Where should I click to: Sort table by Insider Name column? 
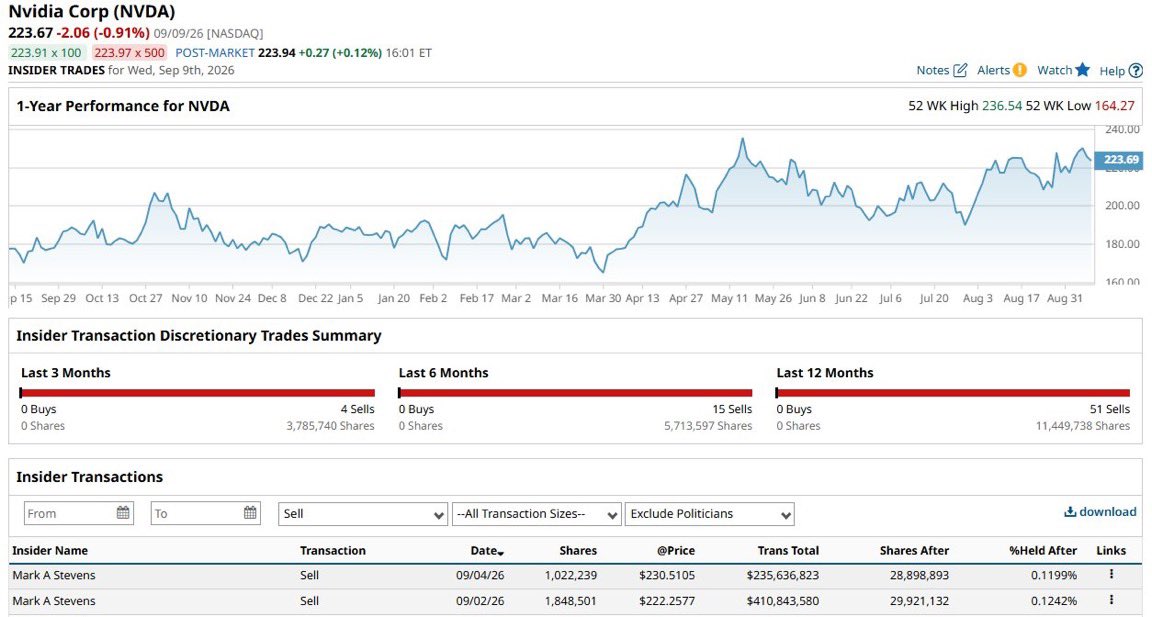pos(50,550)
